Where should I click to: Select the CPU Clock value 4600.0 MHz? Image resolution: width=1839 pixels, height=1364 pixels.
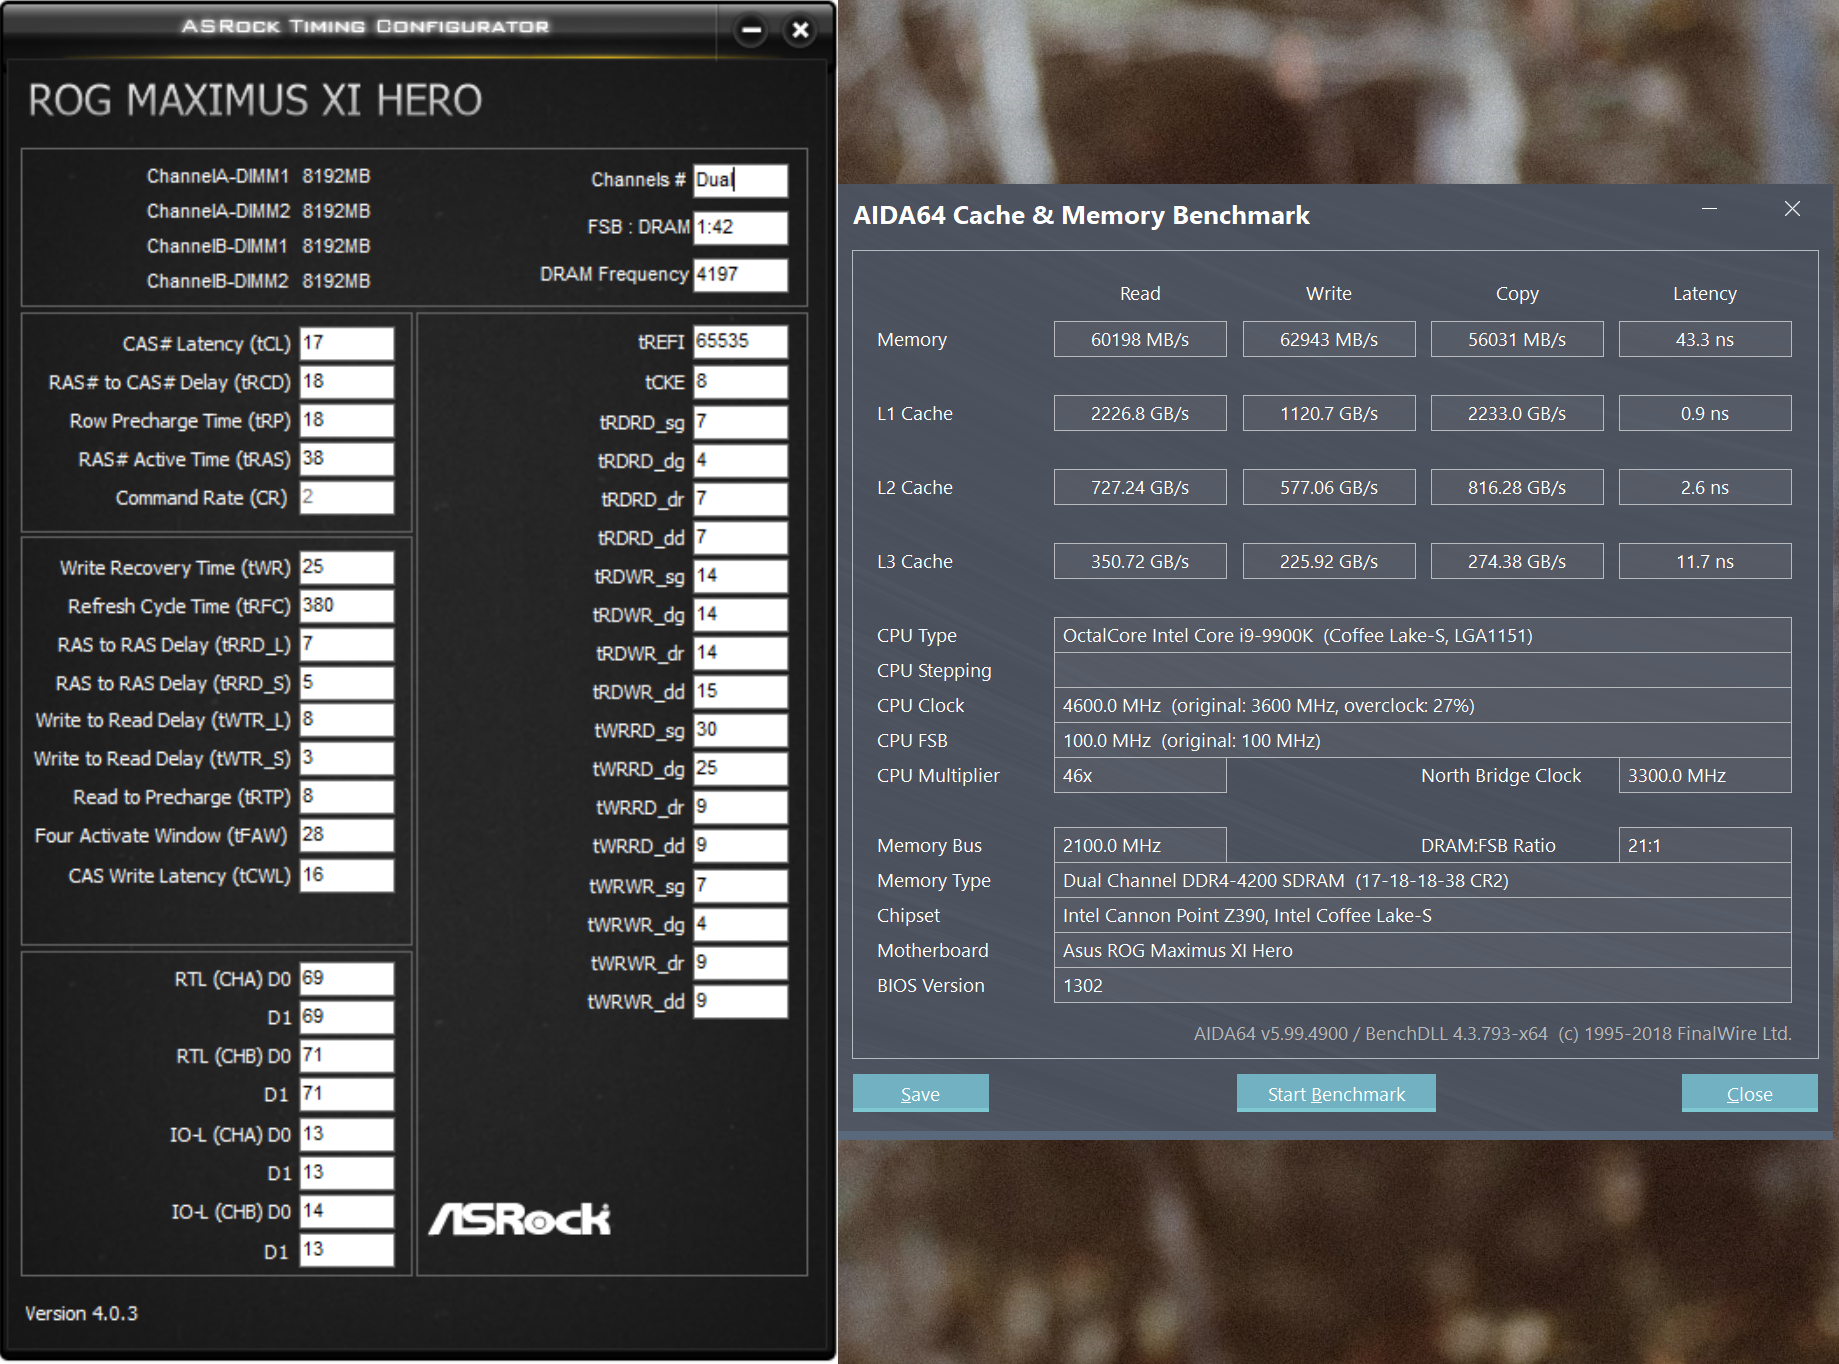point(1422,705)
